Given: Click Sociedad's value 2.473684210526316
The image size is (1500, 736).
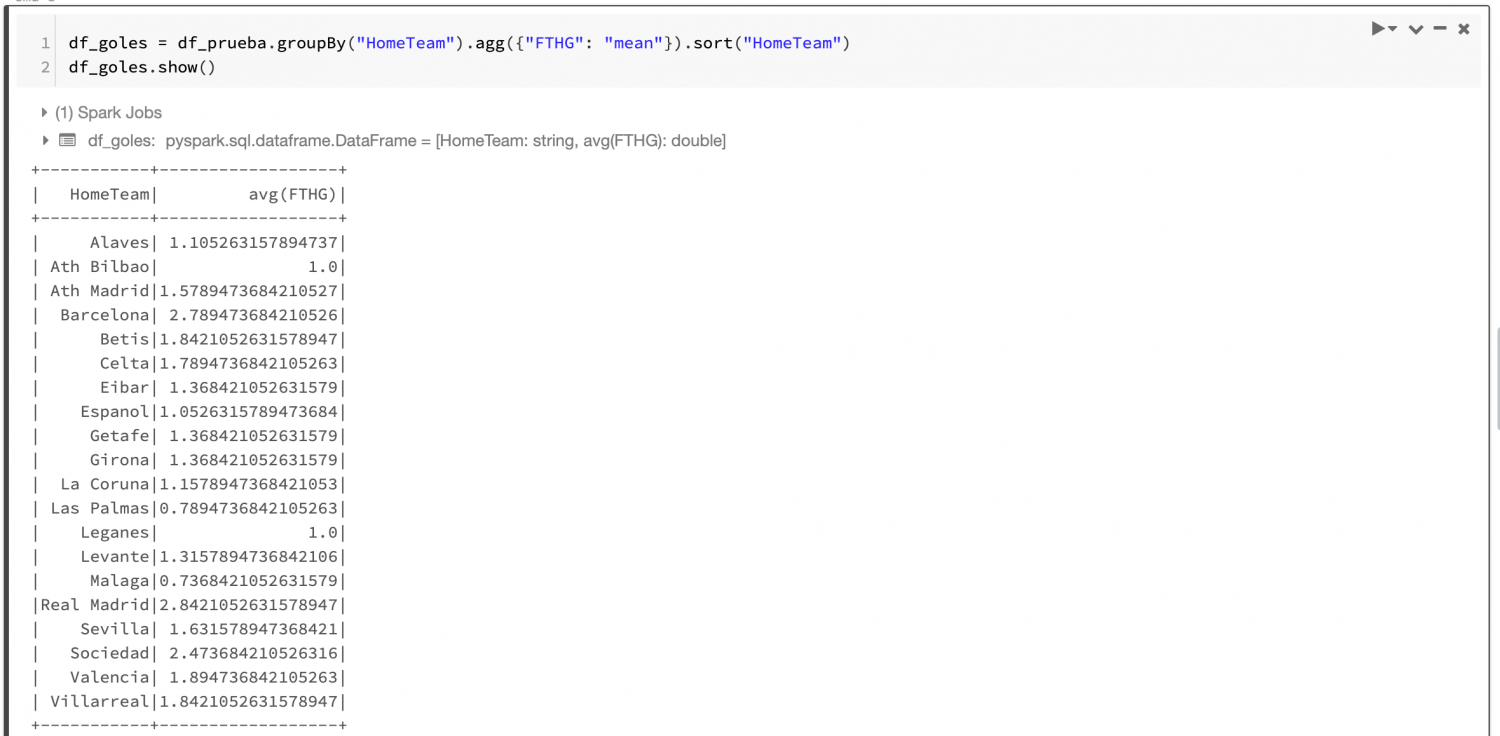Looking at the screenshot, I should 253,654.
